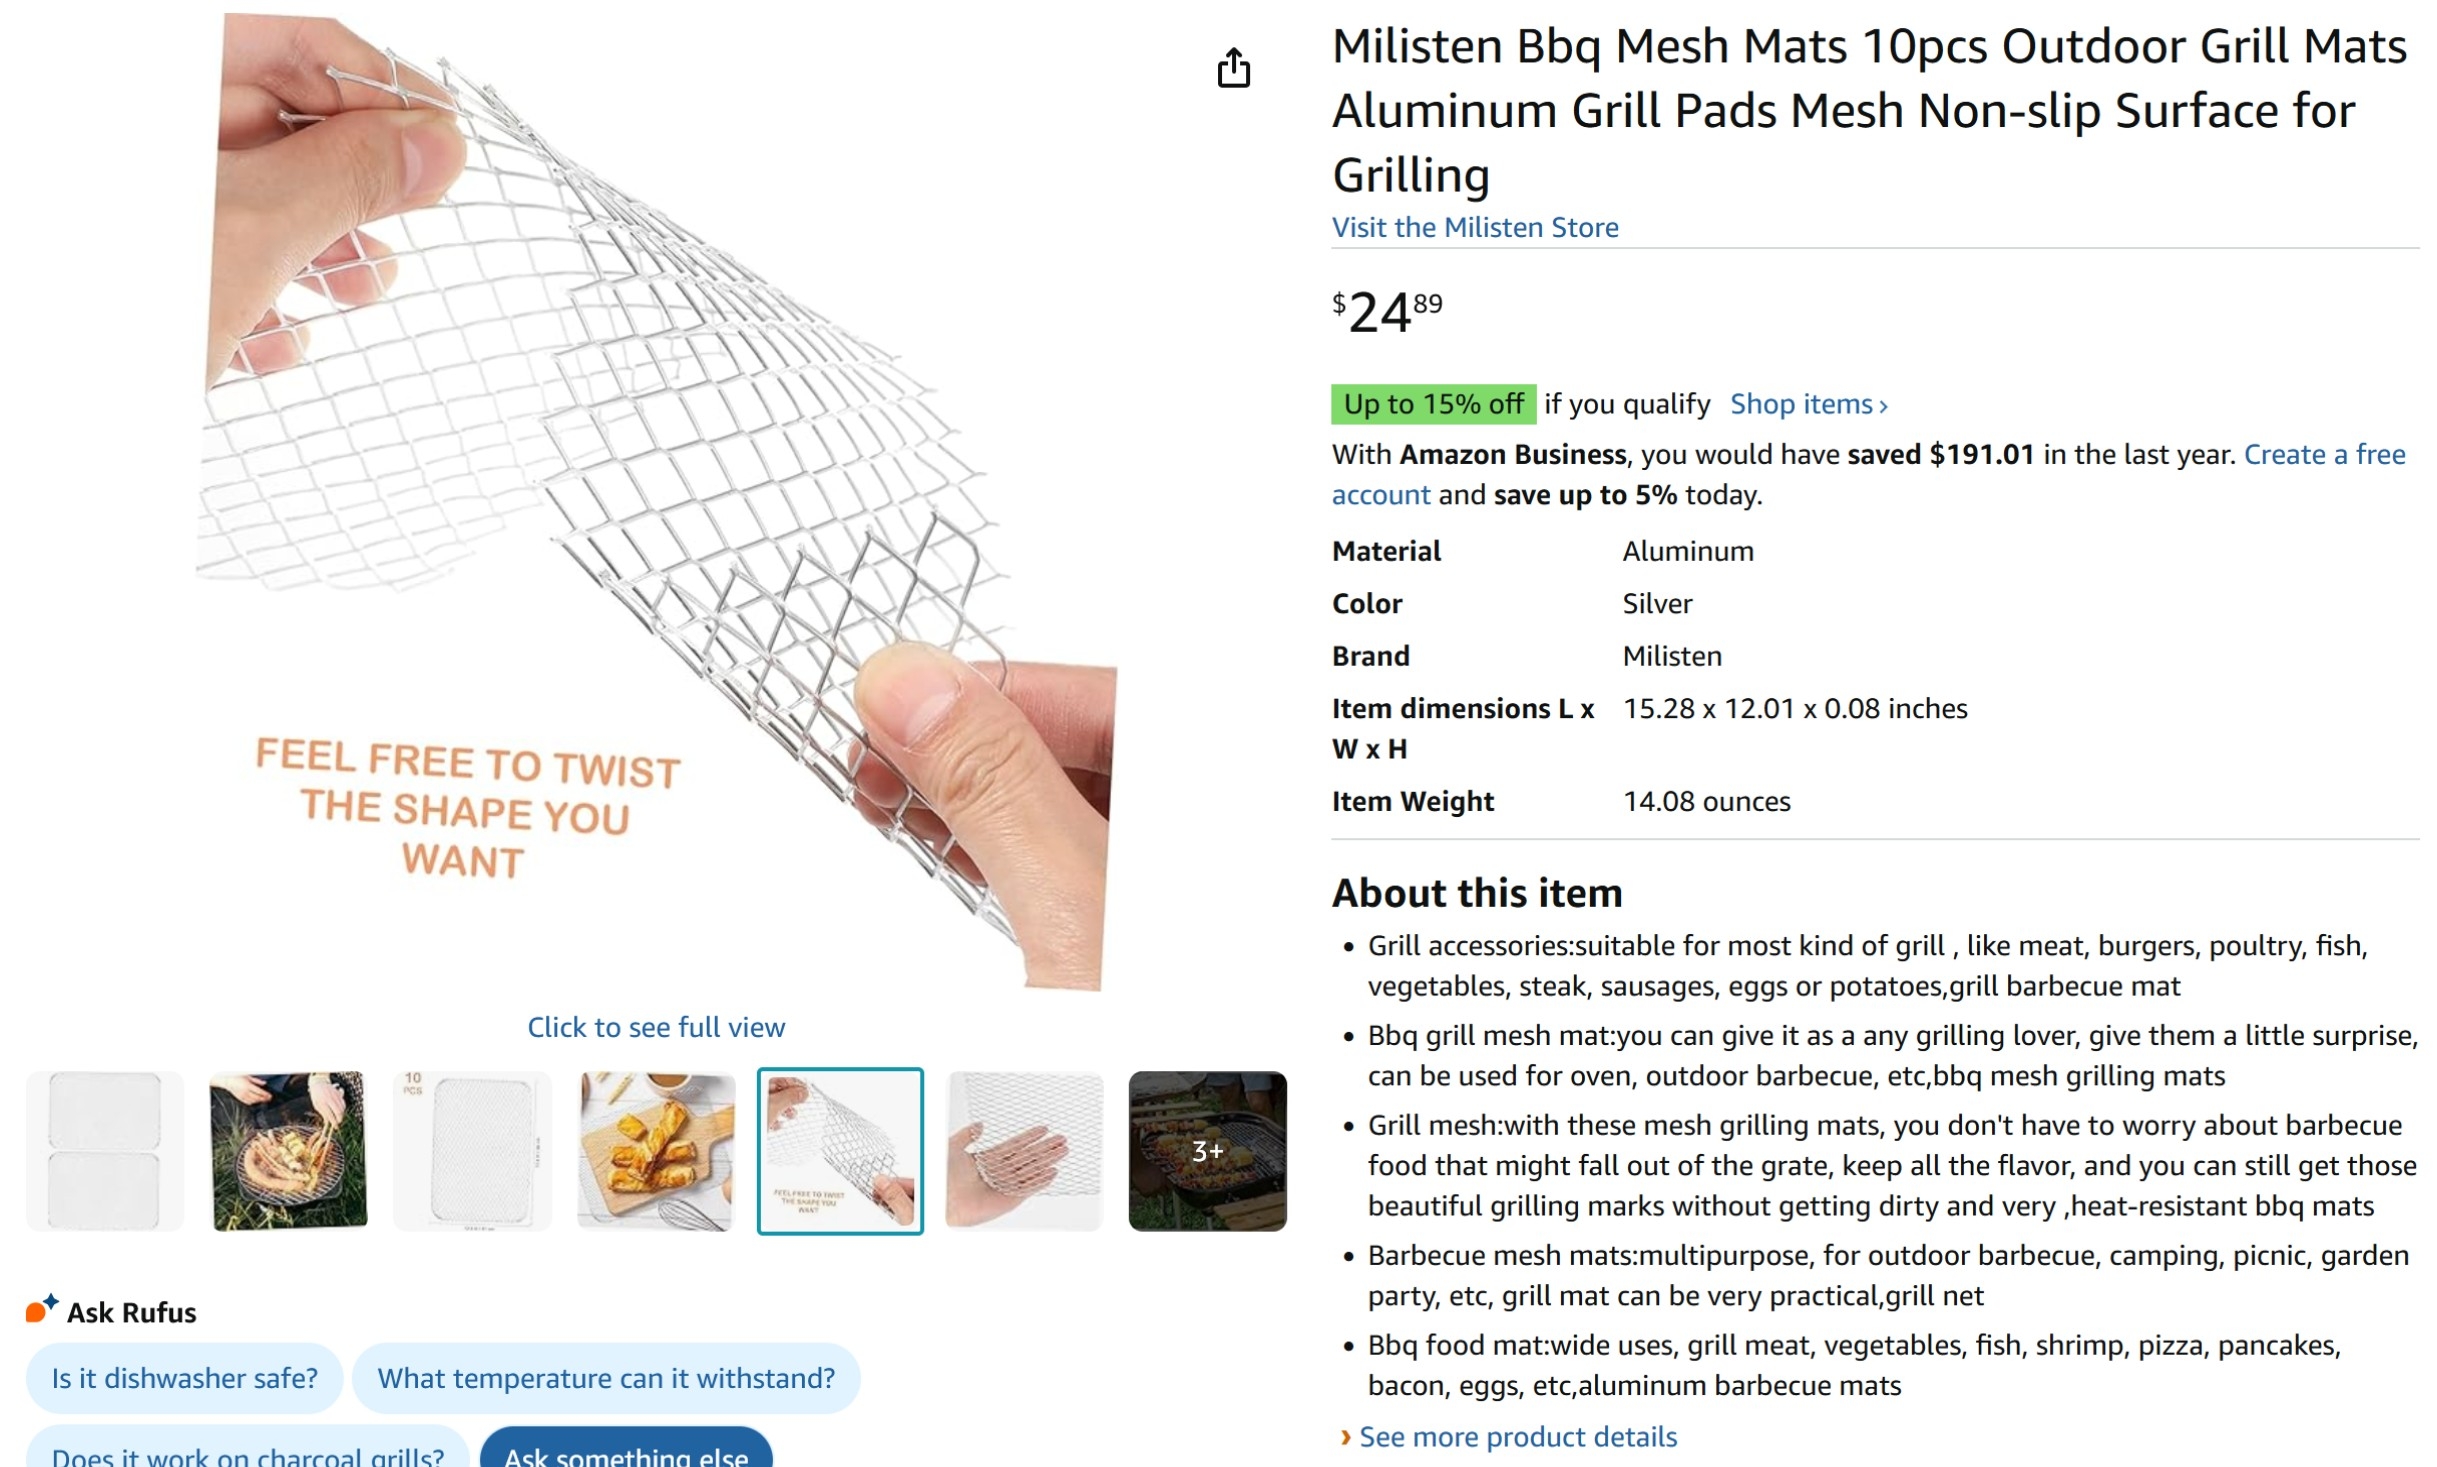The image size is (2437, 1467).
Task: Select the campfire grilling thumbnail
Action: (288, 1151)
